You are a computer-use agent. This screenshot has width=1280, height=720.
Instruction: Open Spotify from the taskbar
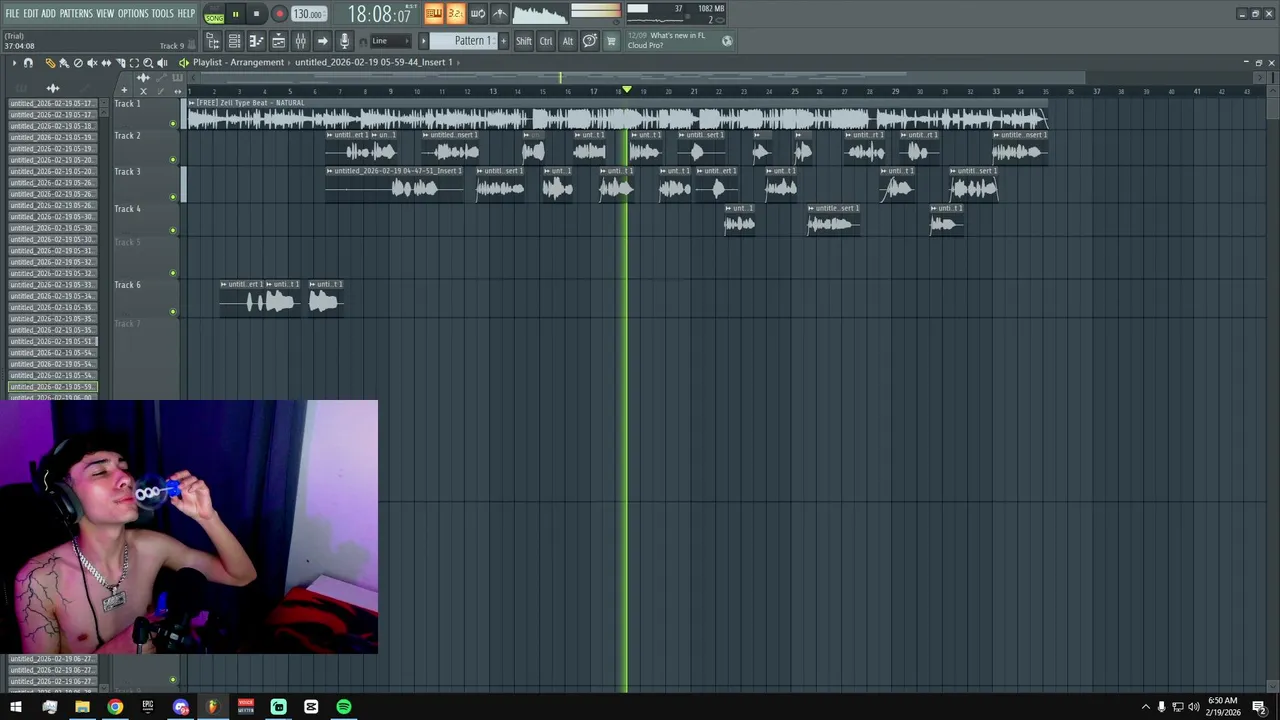point(344,707)
